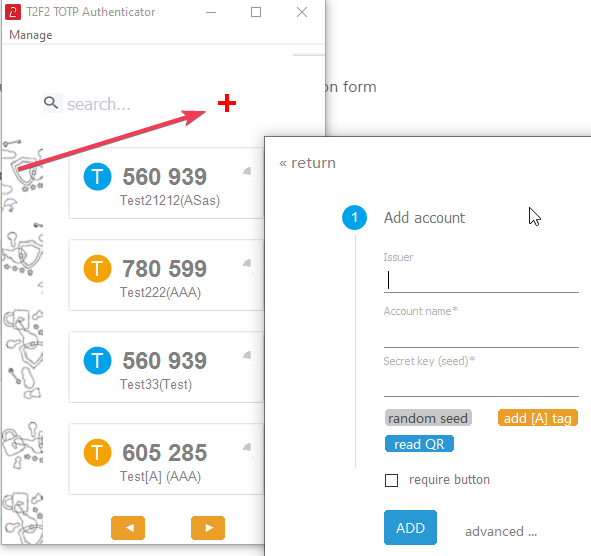Viewport: 591px width, 556px height.
Task: Open the Manage menu
Action: (x=31, y=35)
